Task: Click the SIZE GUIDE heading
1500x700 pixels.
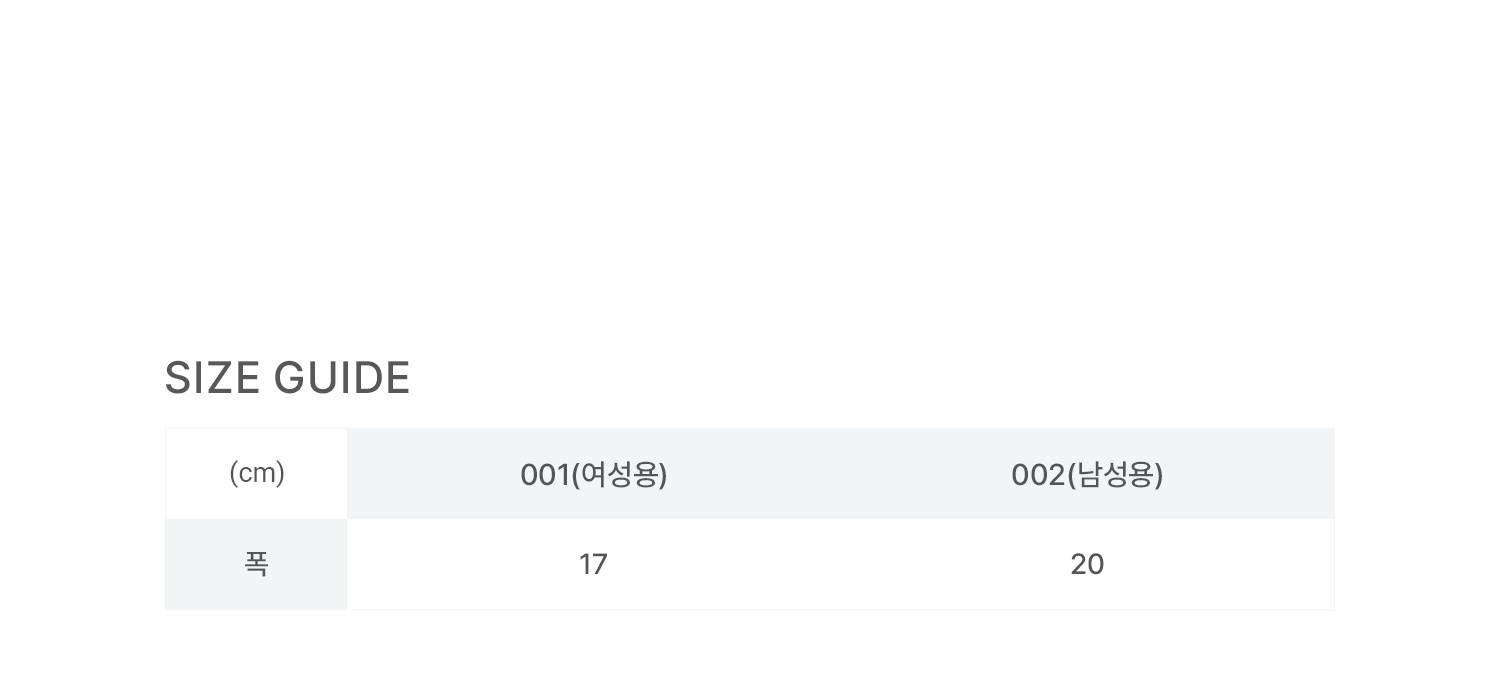Action: (287, 378)
